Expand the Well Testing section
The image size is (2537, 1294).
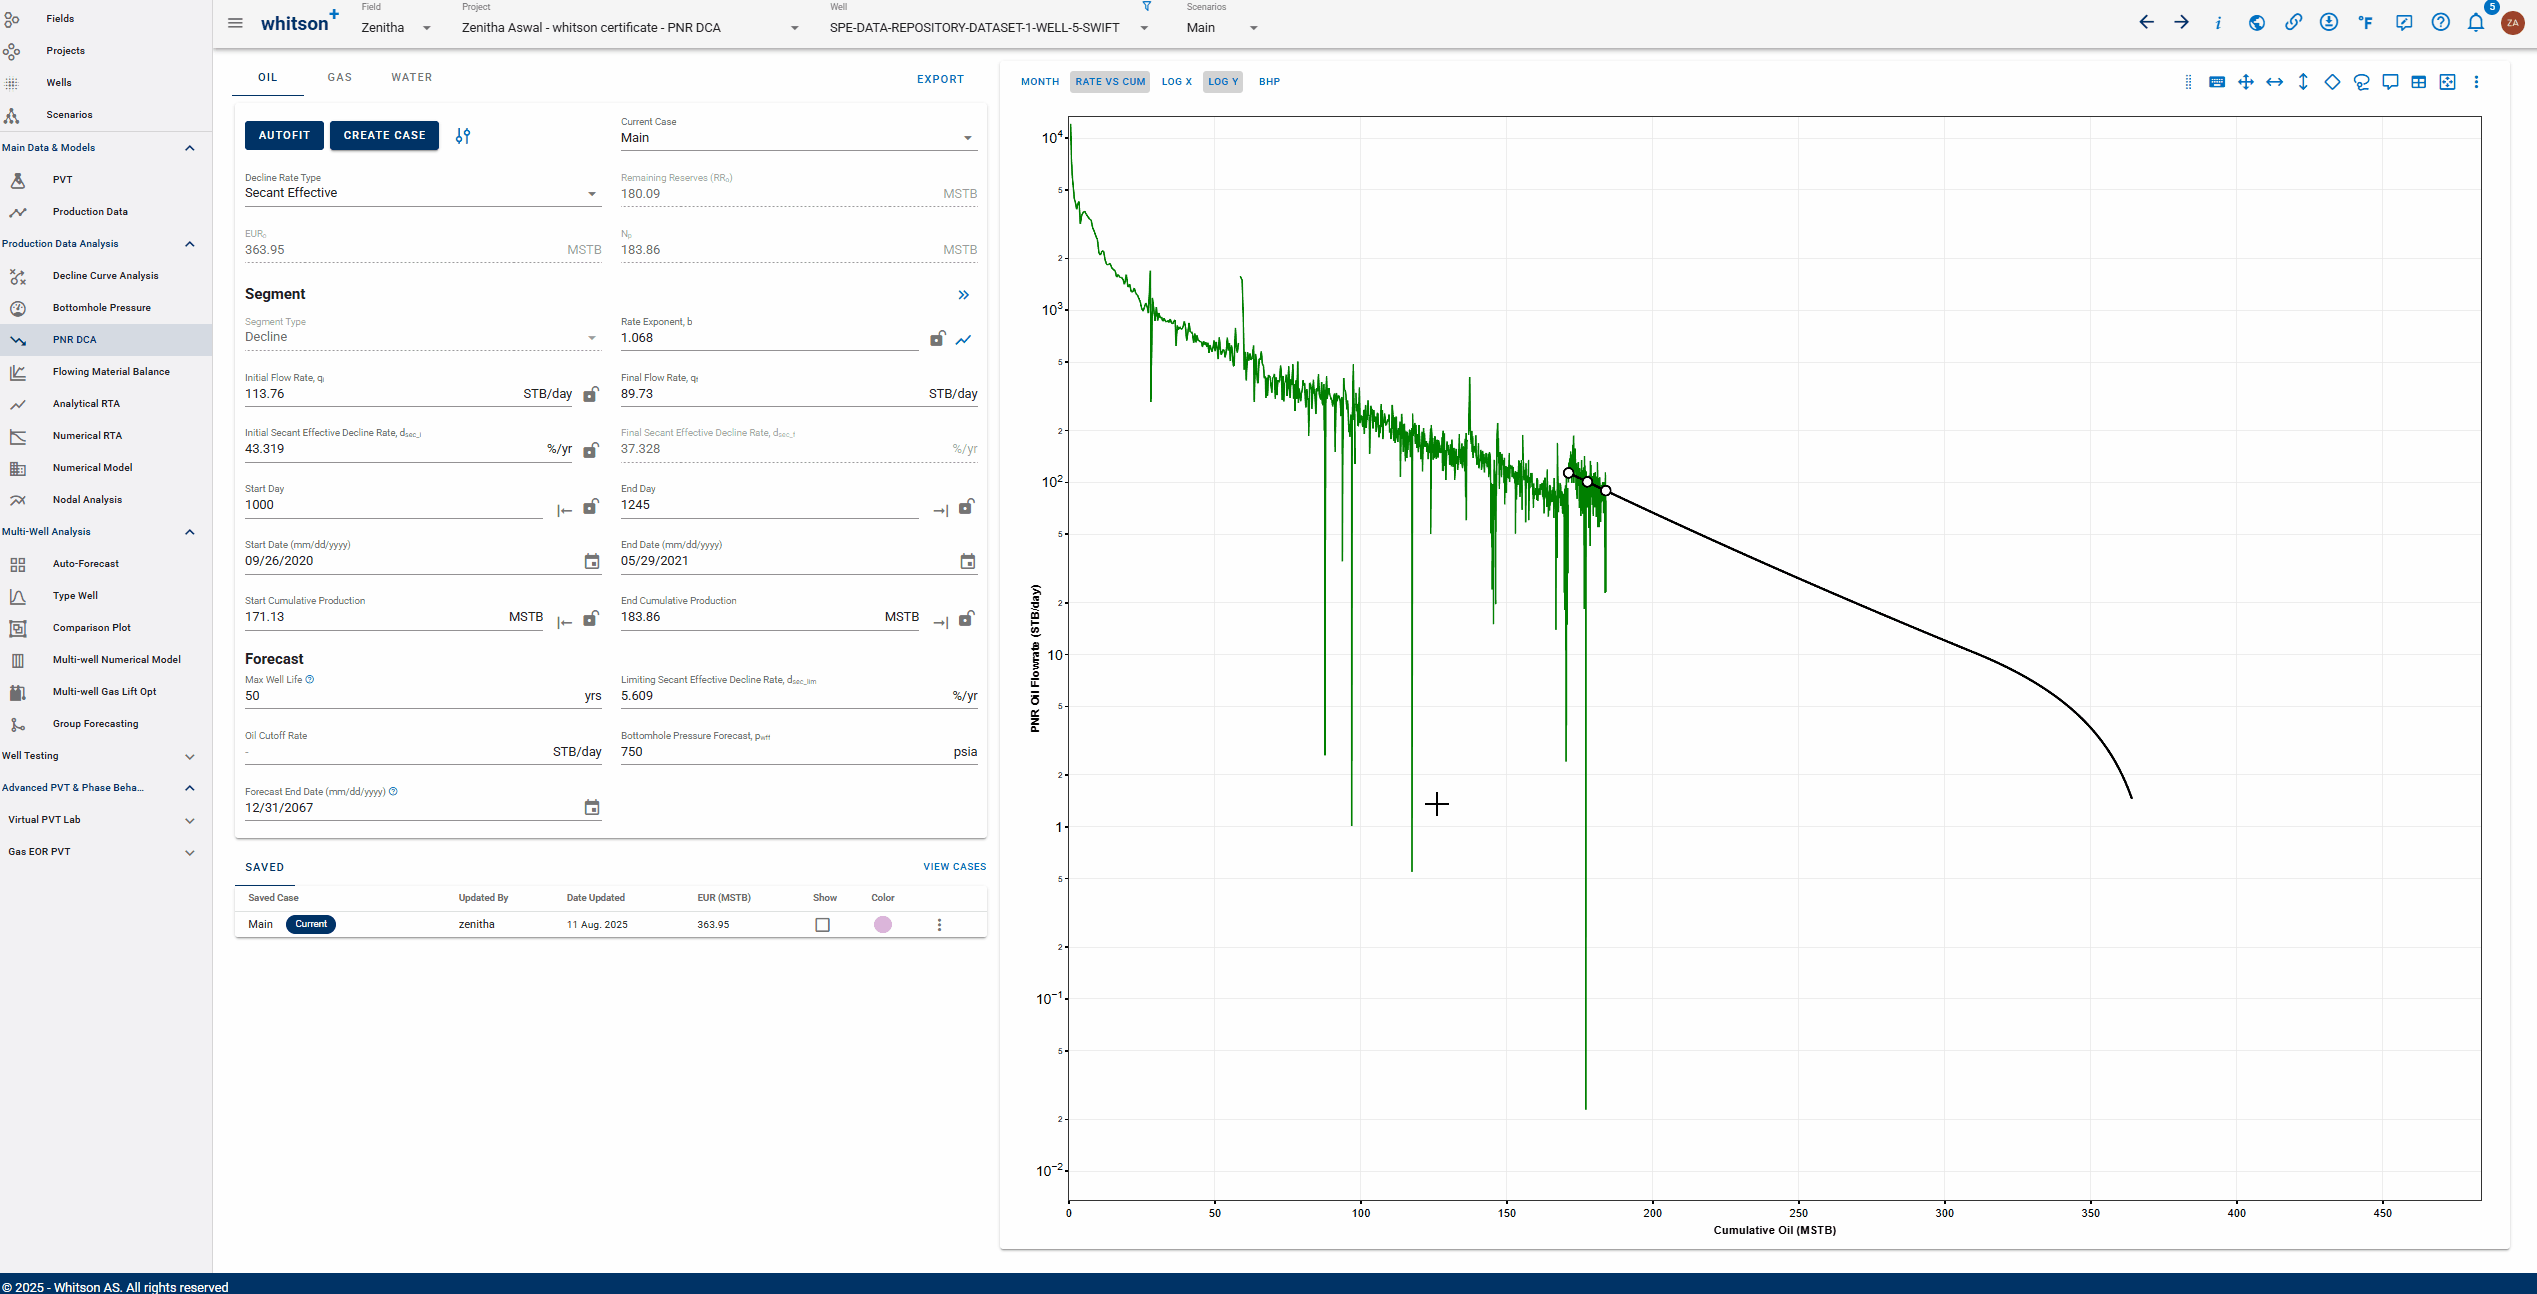click(x=190, y=756)
